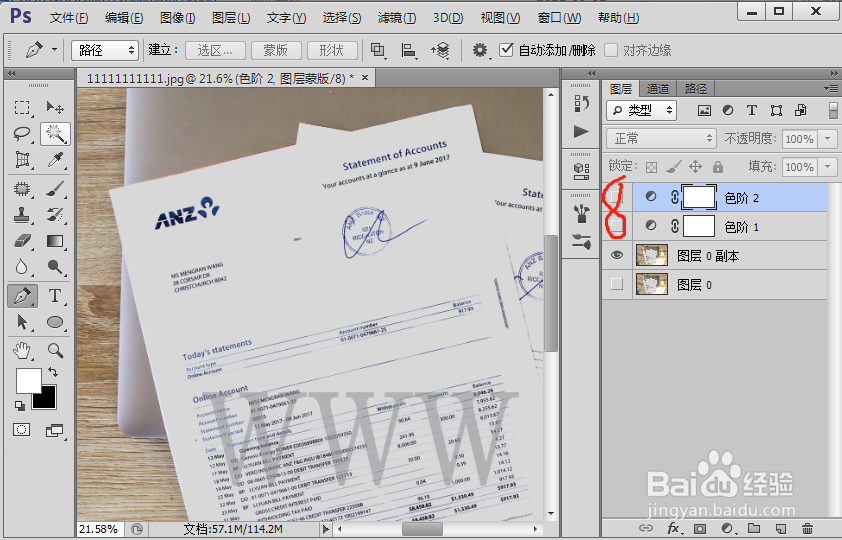Switch to the 路径 tab

(x=695, y=89)
